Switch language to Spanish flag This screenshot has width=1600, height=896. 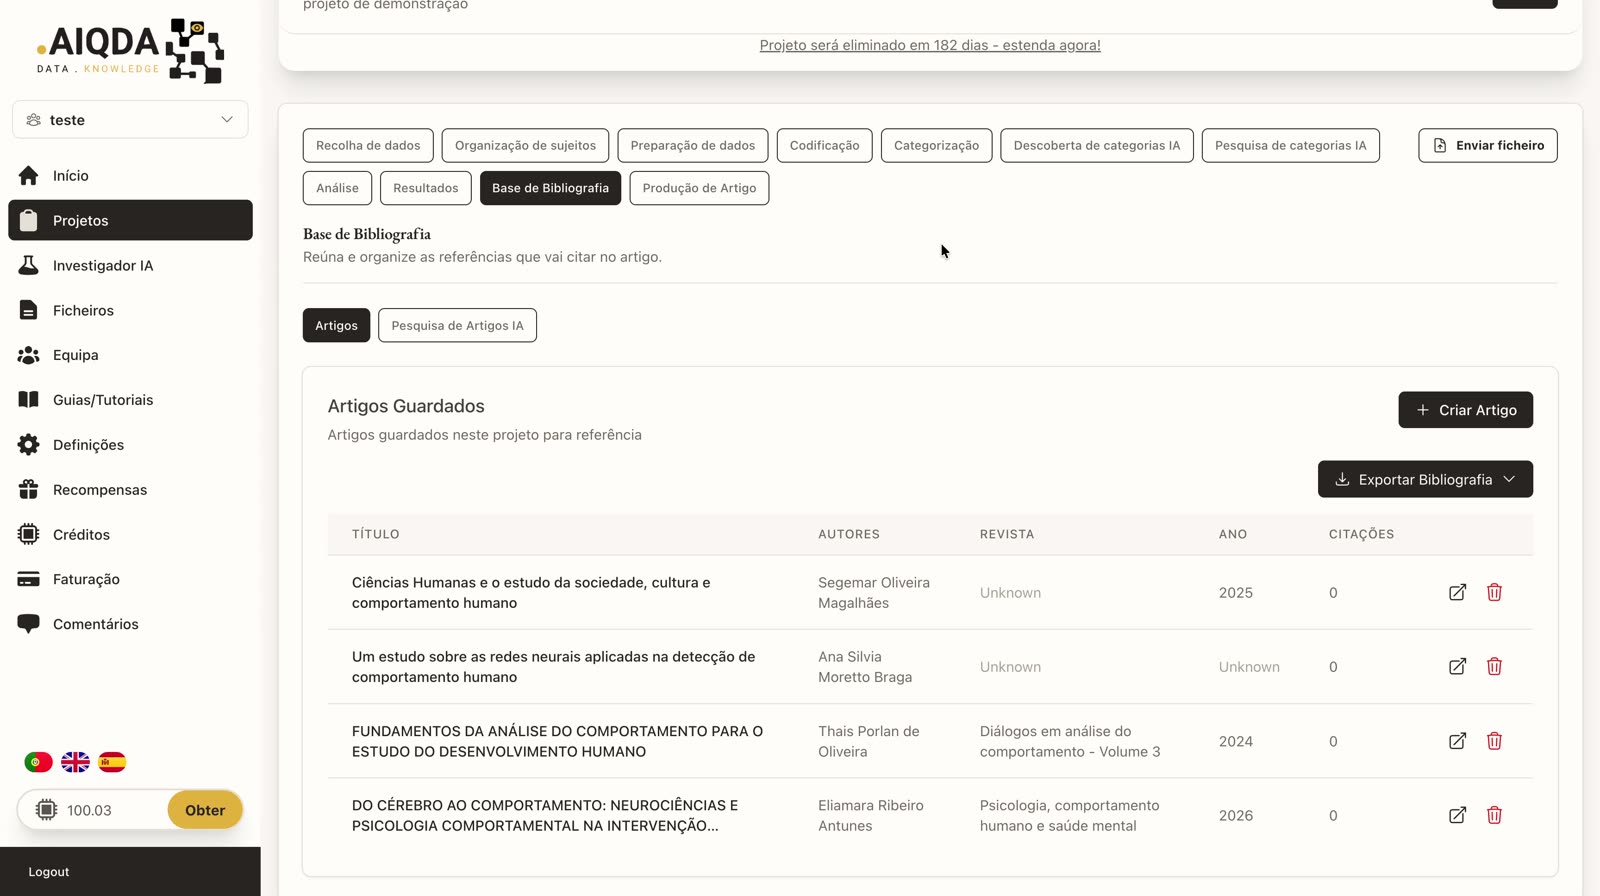(x=112, y=762)
